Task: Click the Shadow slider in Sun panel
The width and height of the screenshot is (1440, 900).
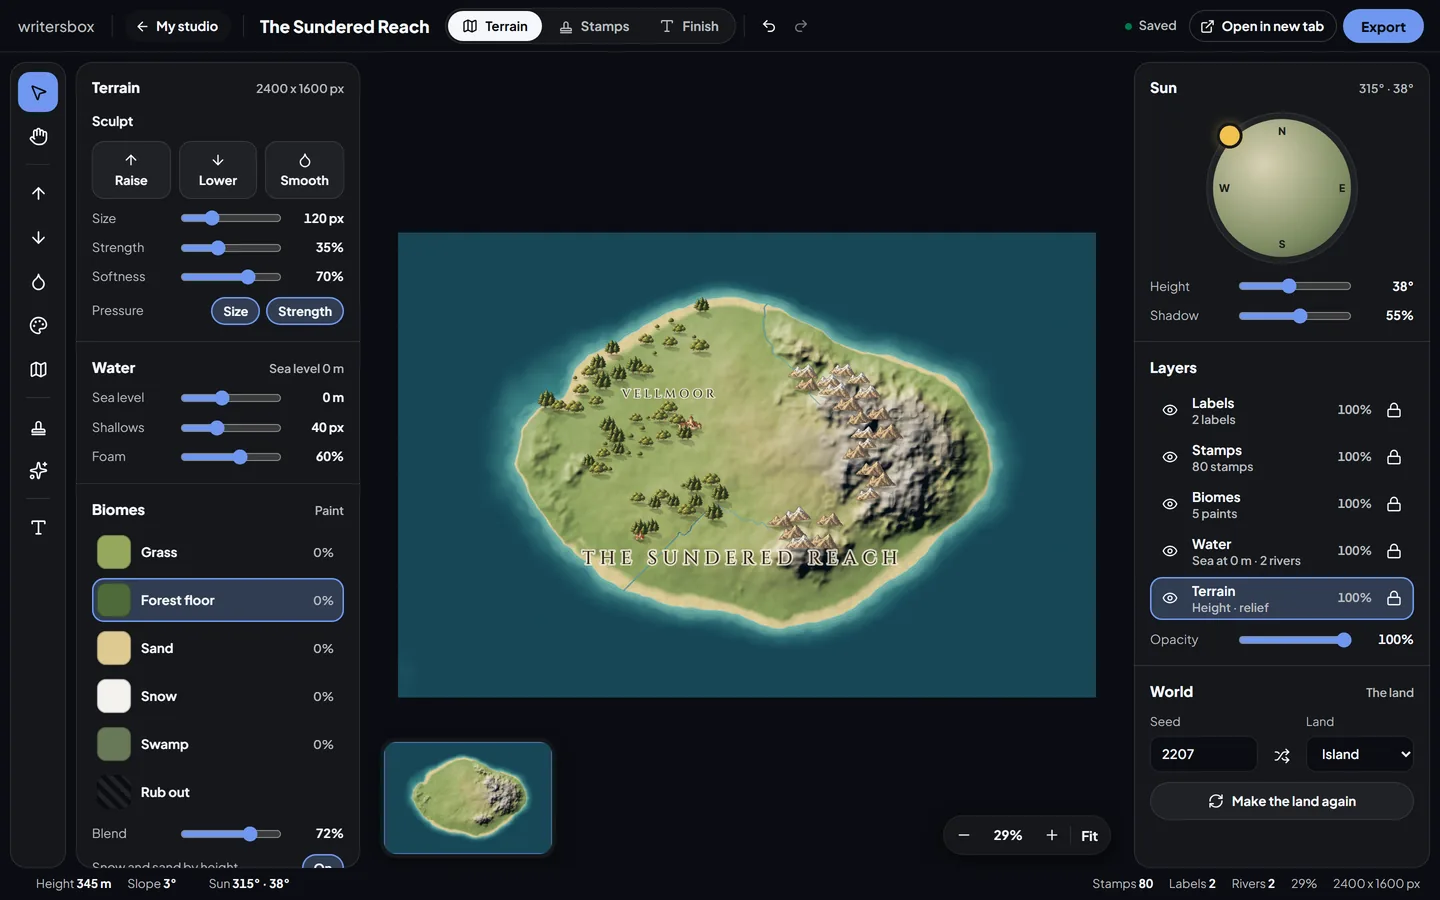Action: point(1295,316)
